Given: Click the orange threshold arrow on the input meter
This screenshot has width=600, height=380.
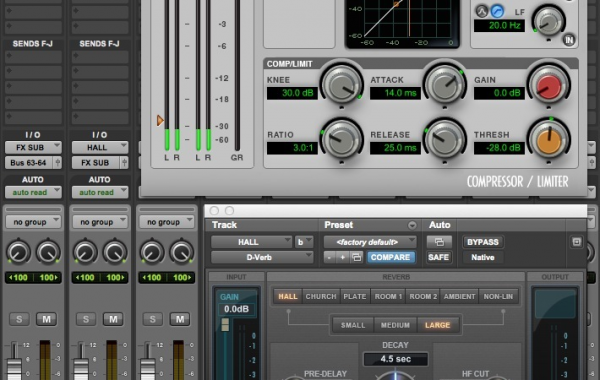Looking at the screenshot, I should tap(160, 121).
